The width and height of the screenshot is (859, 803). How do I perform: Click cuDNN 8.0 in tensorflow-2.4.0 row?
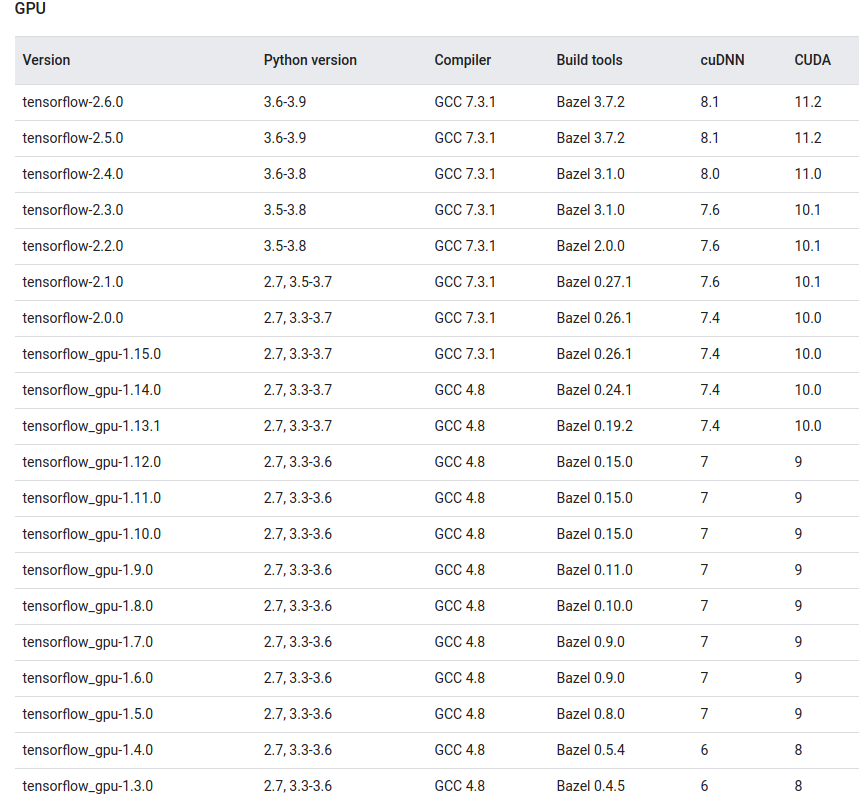(x=709, y=174)
